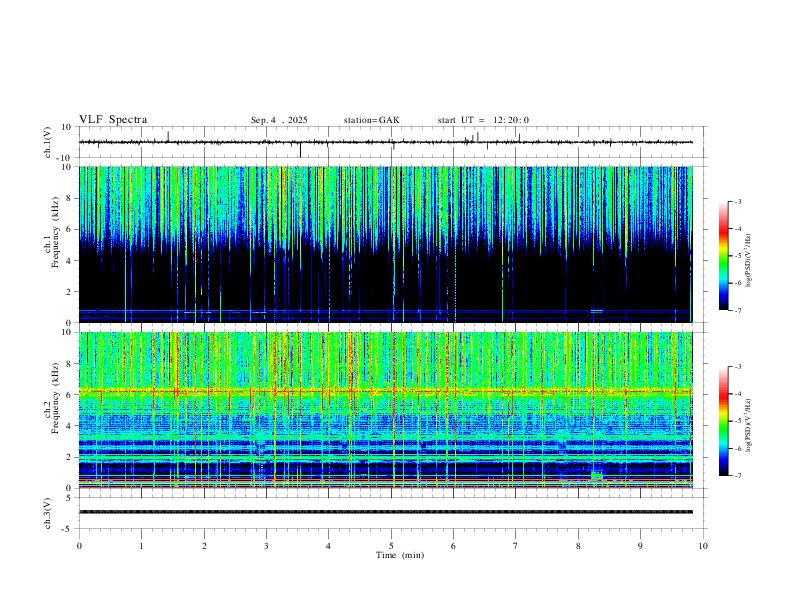
Task: Click the "-7" label on ch.1 colorbar
Action: coord(737,311)
